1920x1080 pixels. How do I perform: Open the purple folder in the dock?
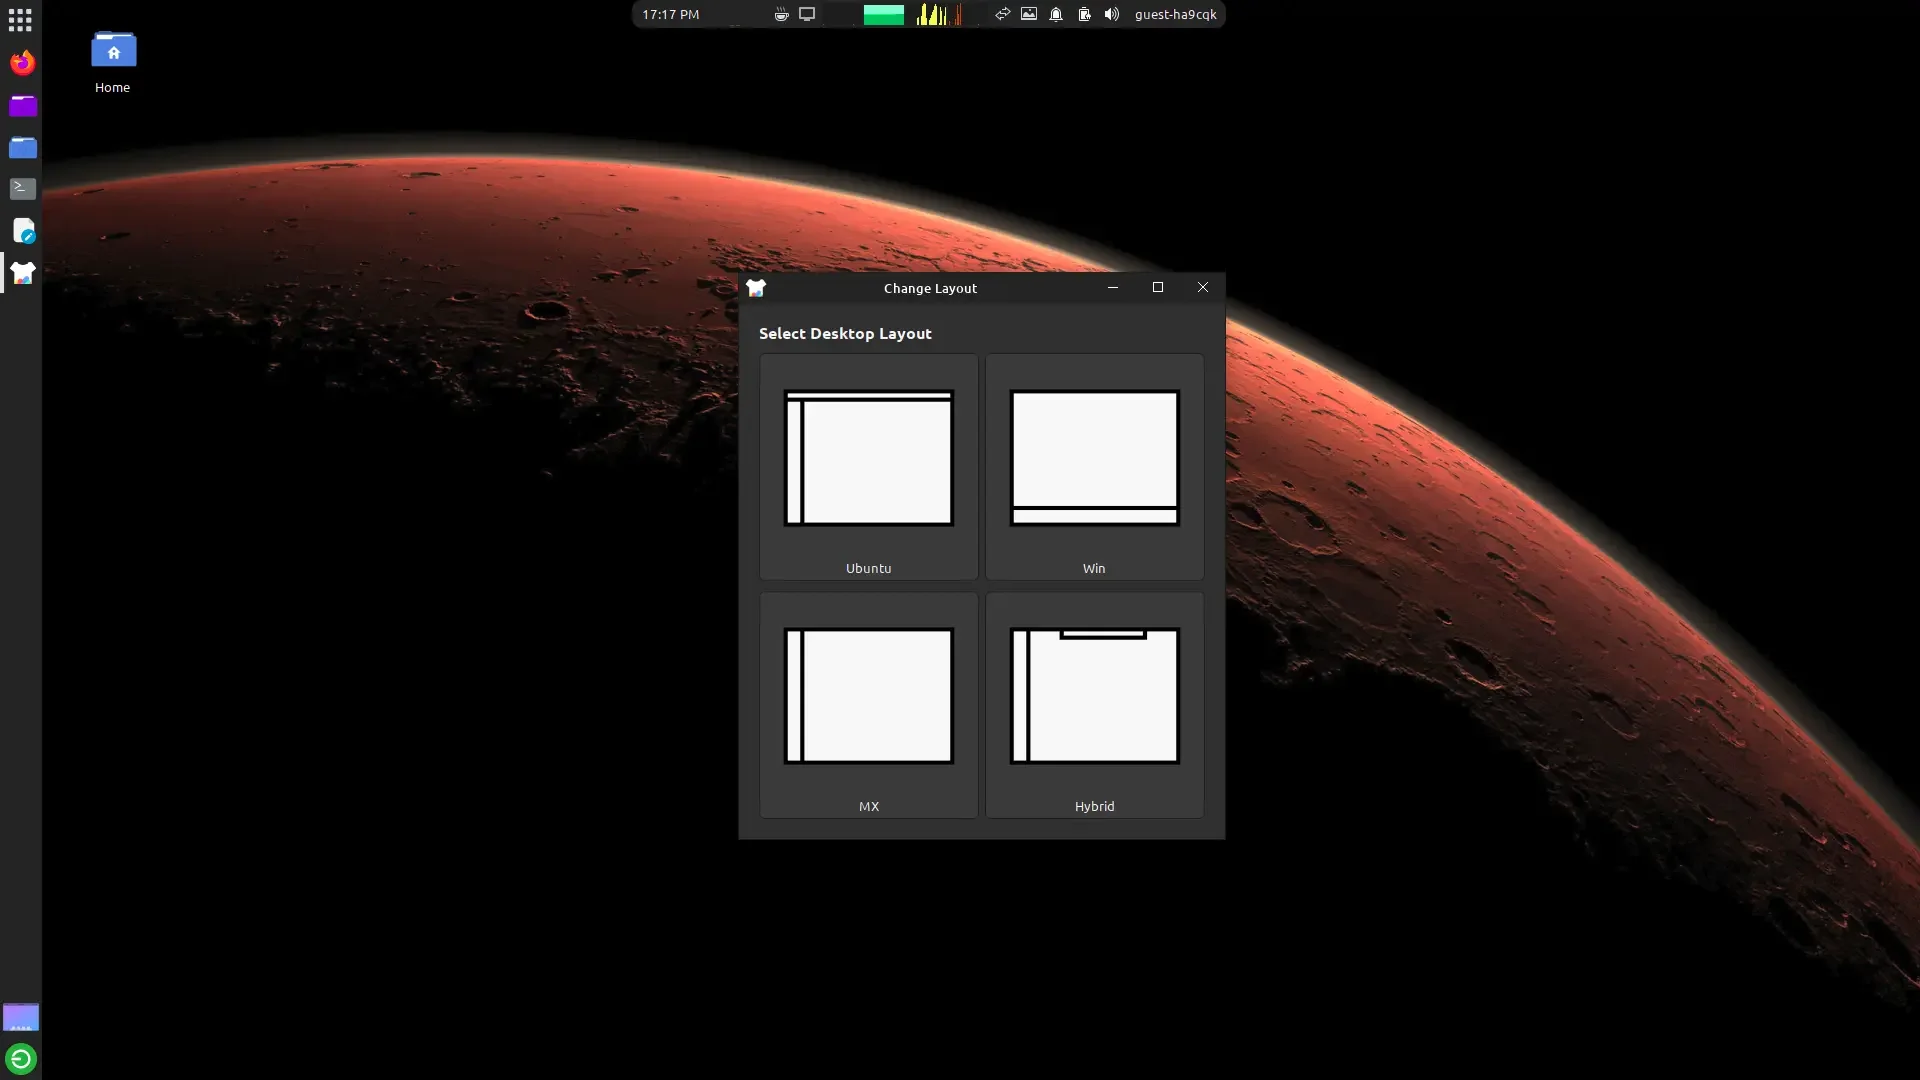(x=22, y=106)
